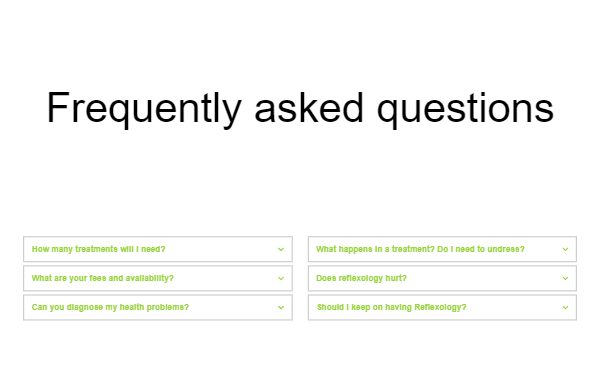Screen dimensions: 600x380
Task: Select the green text 'Does reflexology hurt?'
Action: coord(361,278)
